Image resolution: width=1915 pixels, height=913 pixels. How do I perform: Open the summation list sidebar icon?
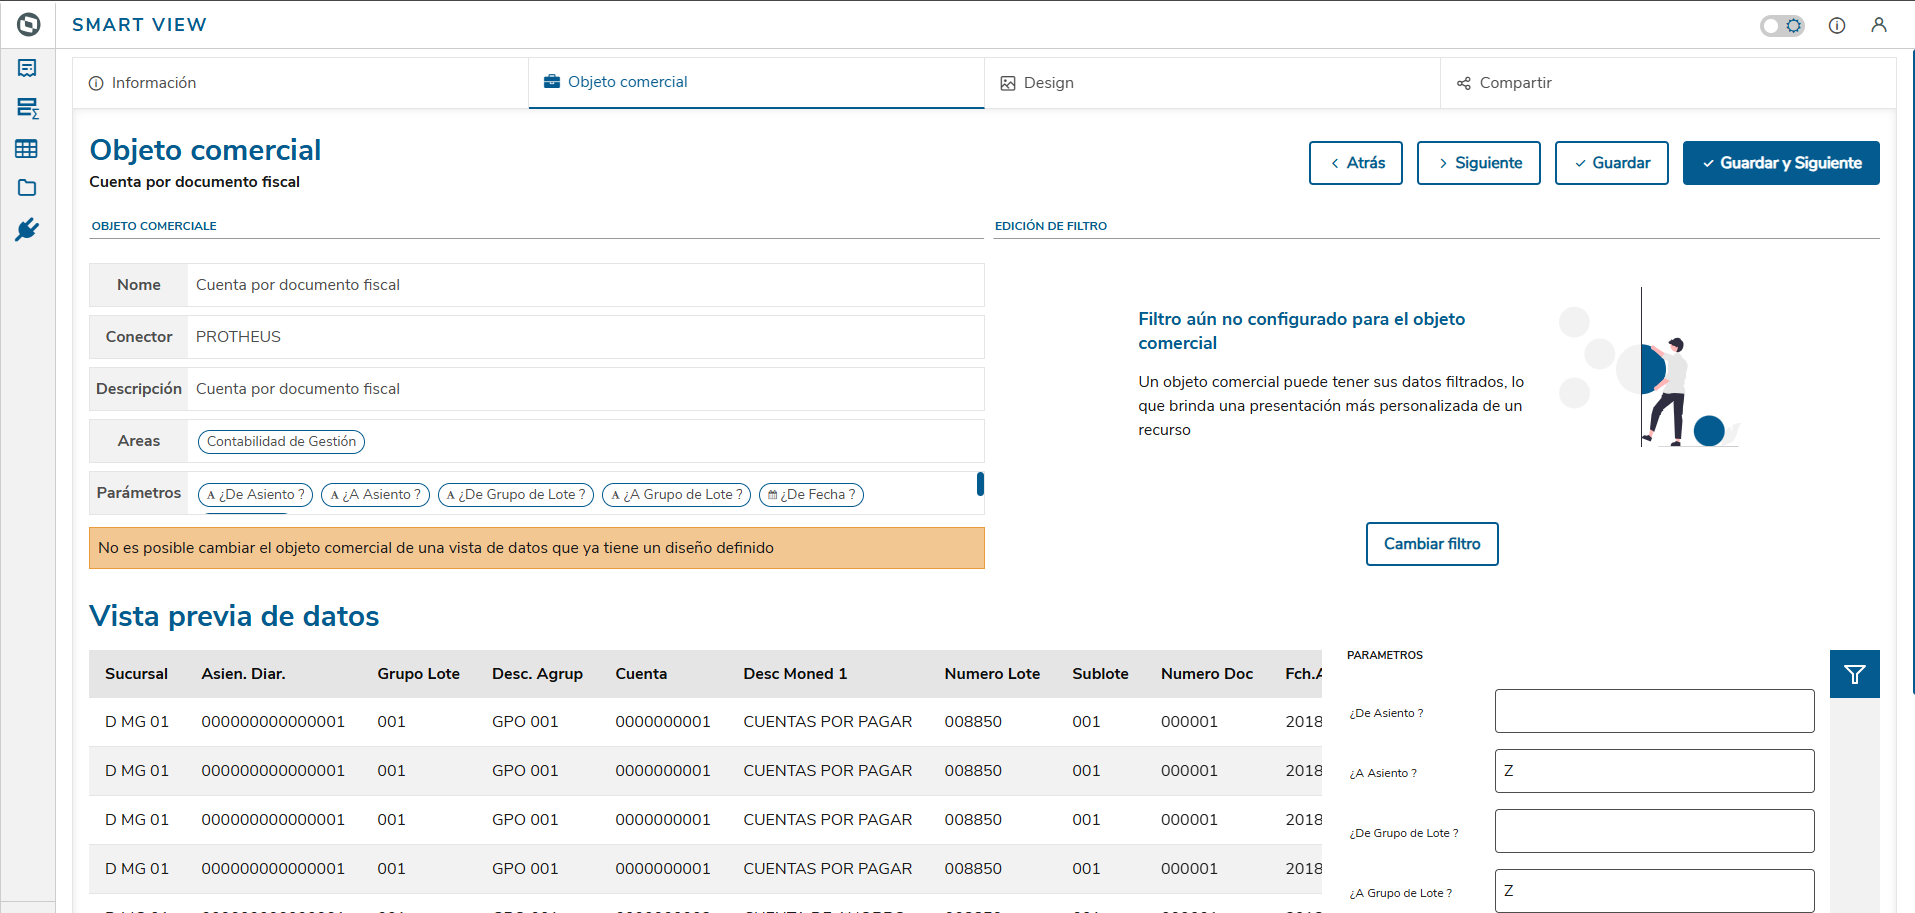tap(27, 108)
